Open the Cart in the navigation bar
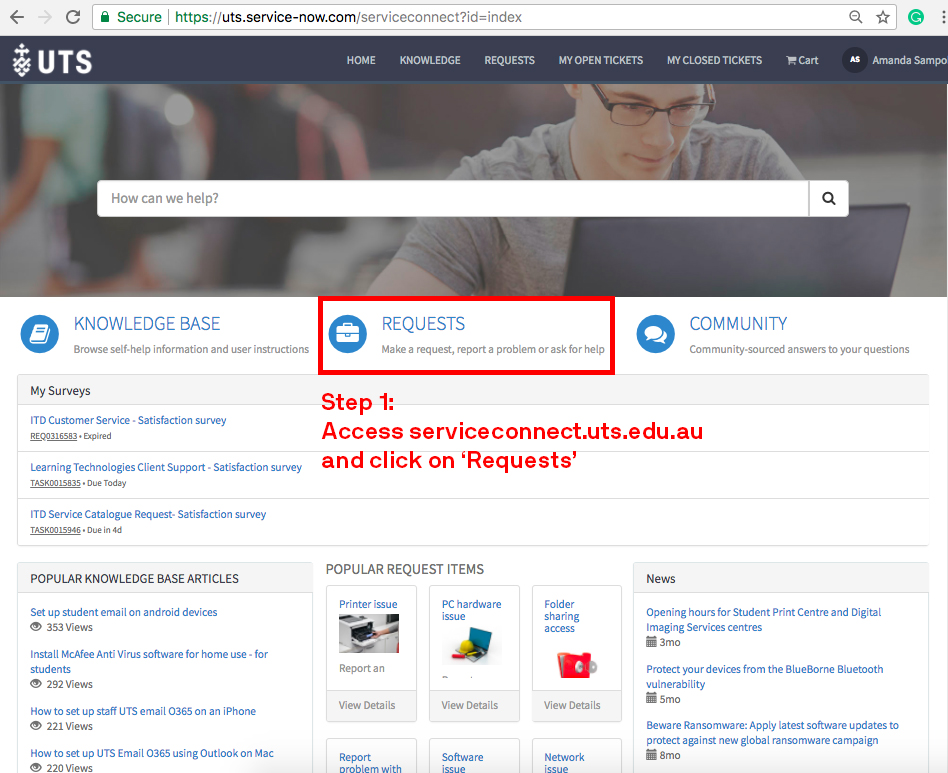Image resolution: width=948 pixels, height=773 pixels. (x=802, y=60)
